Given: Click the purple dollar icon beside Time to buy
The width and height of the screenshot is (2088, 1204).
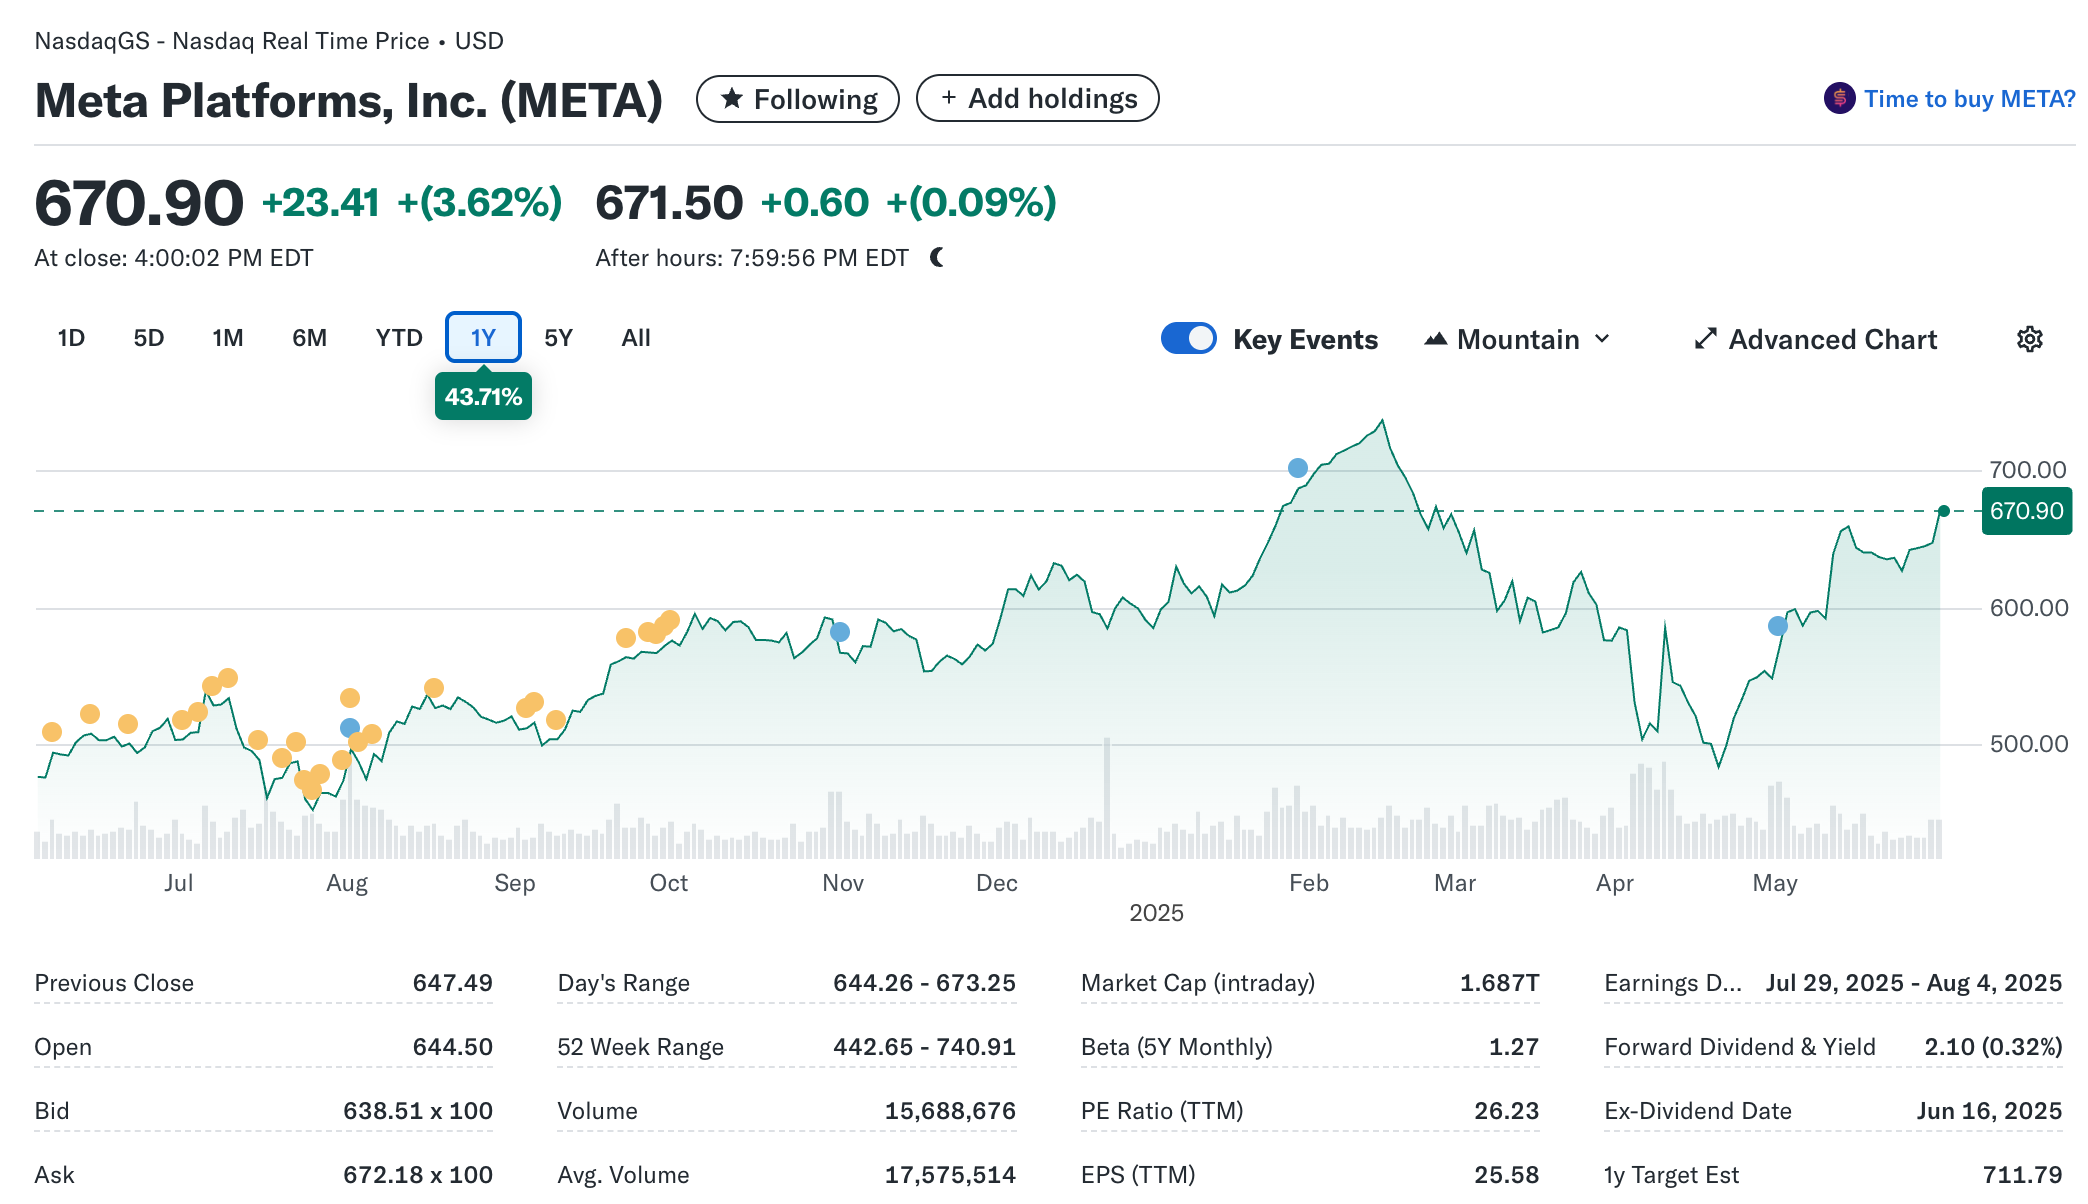Looking at the screenshot, I should click(x=1839, y=98).
